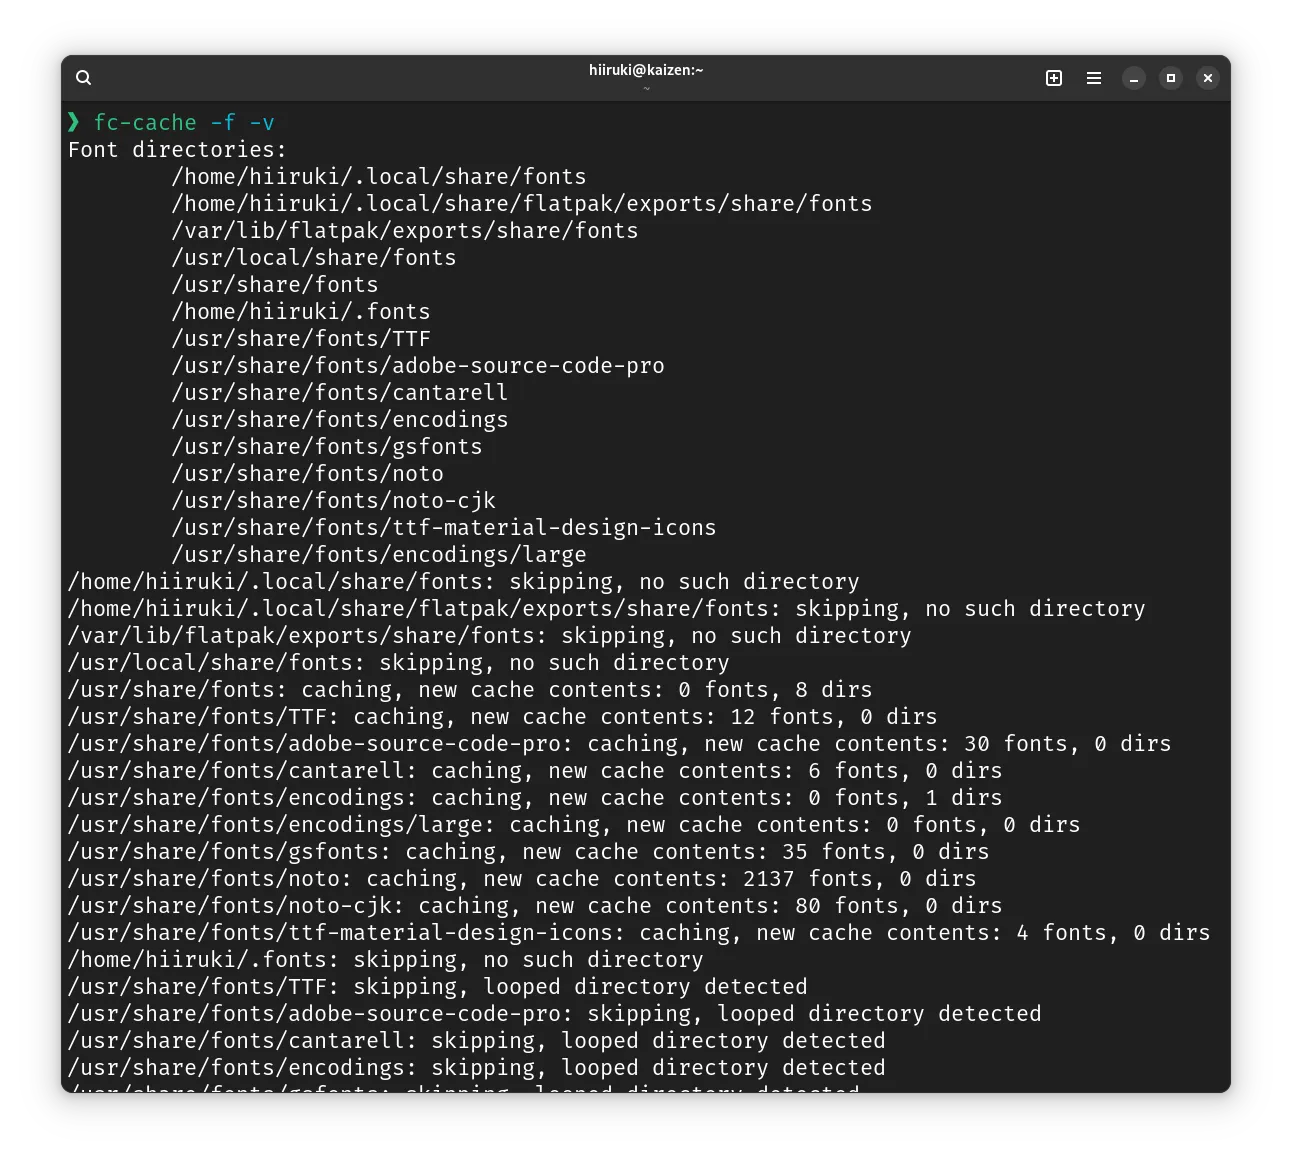The width and height of the screenshot is (1292, 1160).
Task: Click the indented /usr/share/fonts/encodings/large path
Action: point(379,555)
